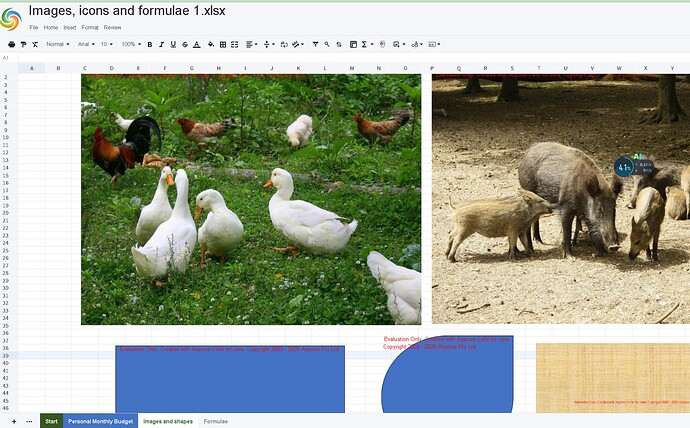Apply strikethrough formatting

tap(184, 44)
